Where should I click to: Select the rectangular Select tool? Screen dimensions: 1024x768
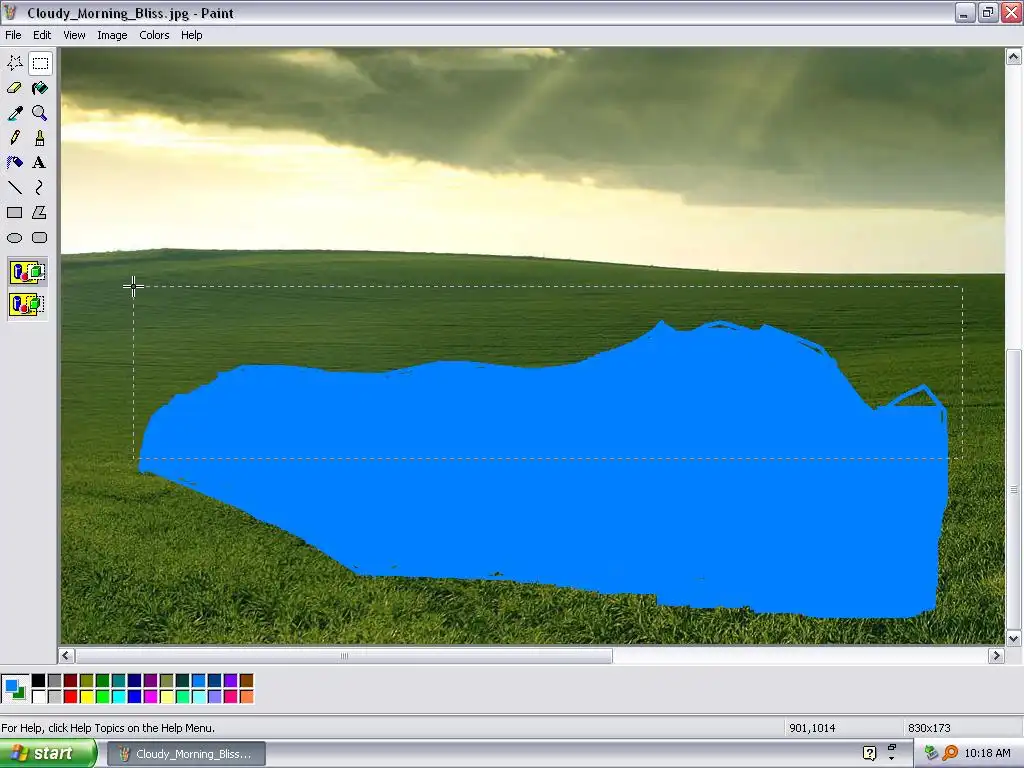40,63
